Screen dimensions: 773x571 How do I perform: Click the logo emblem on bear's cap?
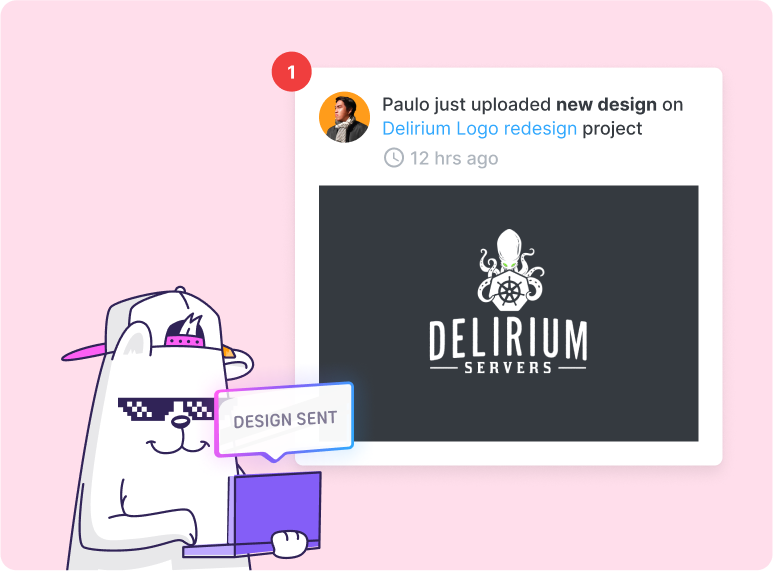[x=185, y=329]
